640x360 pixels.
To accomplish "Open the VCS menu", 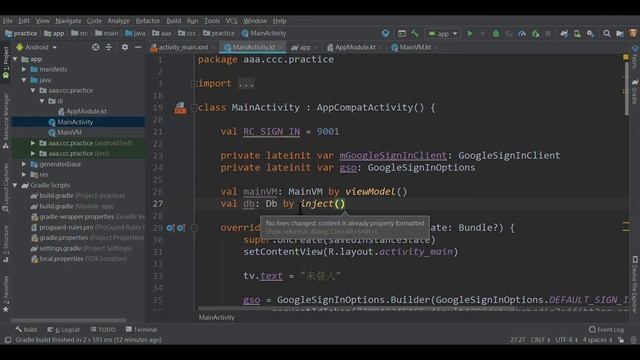I will pos(231,21).
